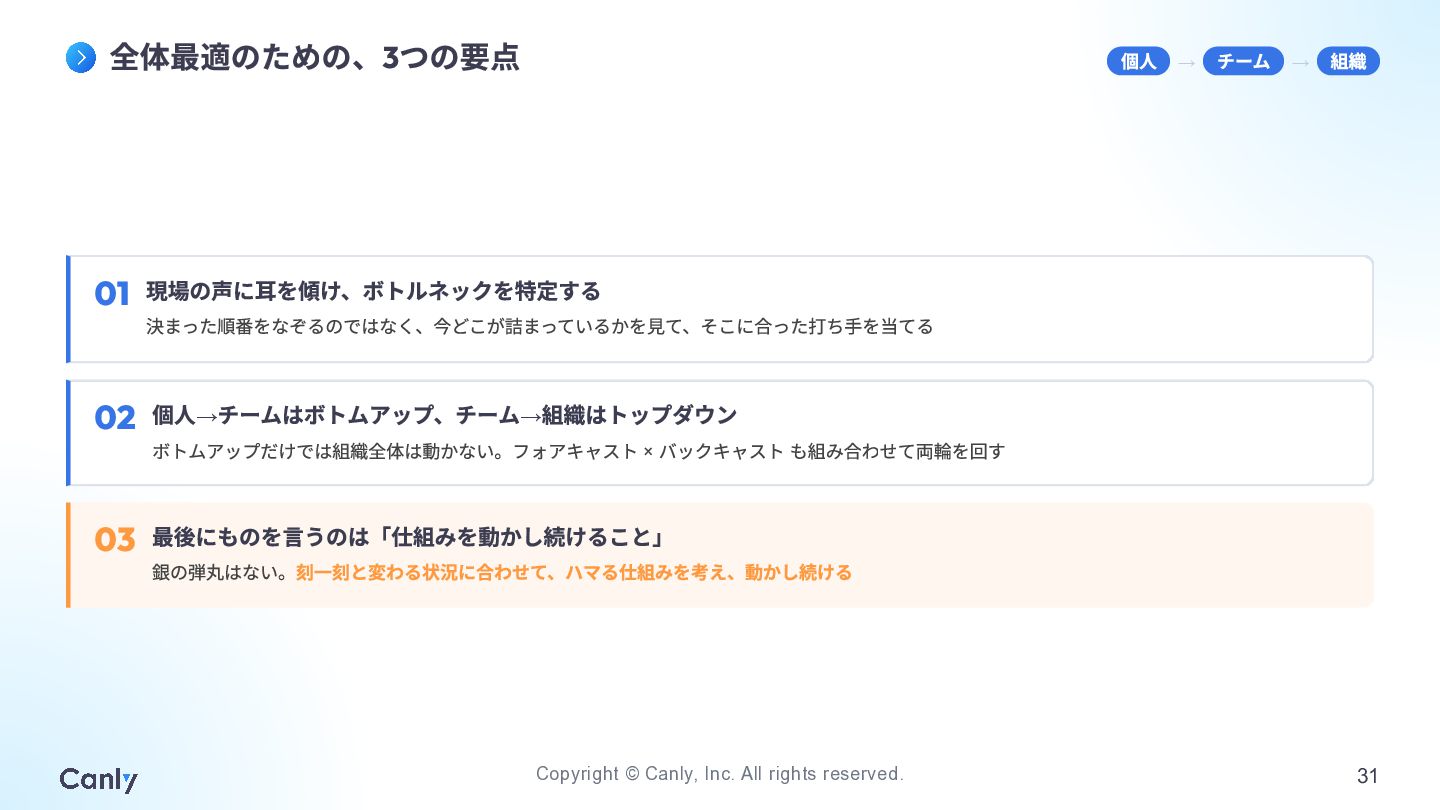The image size is (1440, 810).
Task: Click description text starting 決まった順番をなぞる
Action: tap(540, 327)
